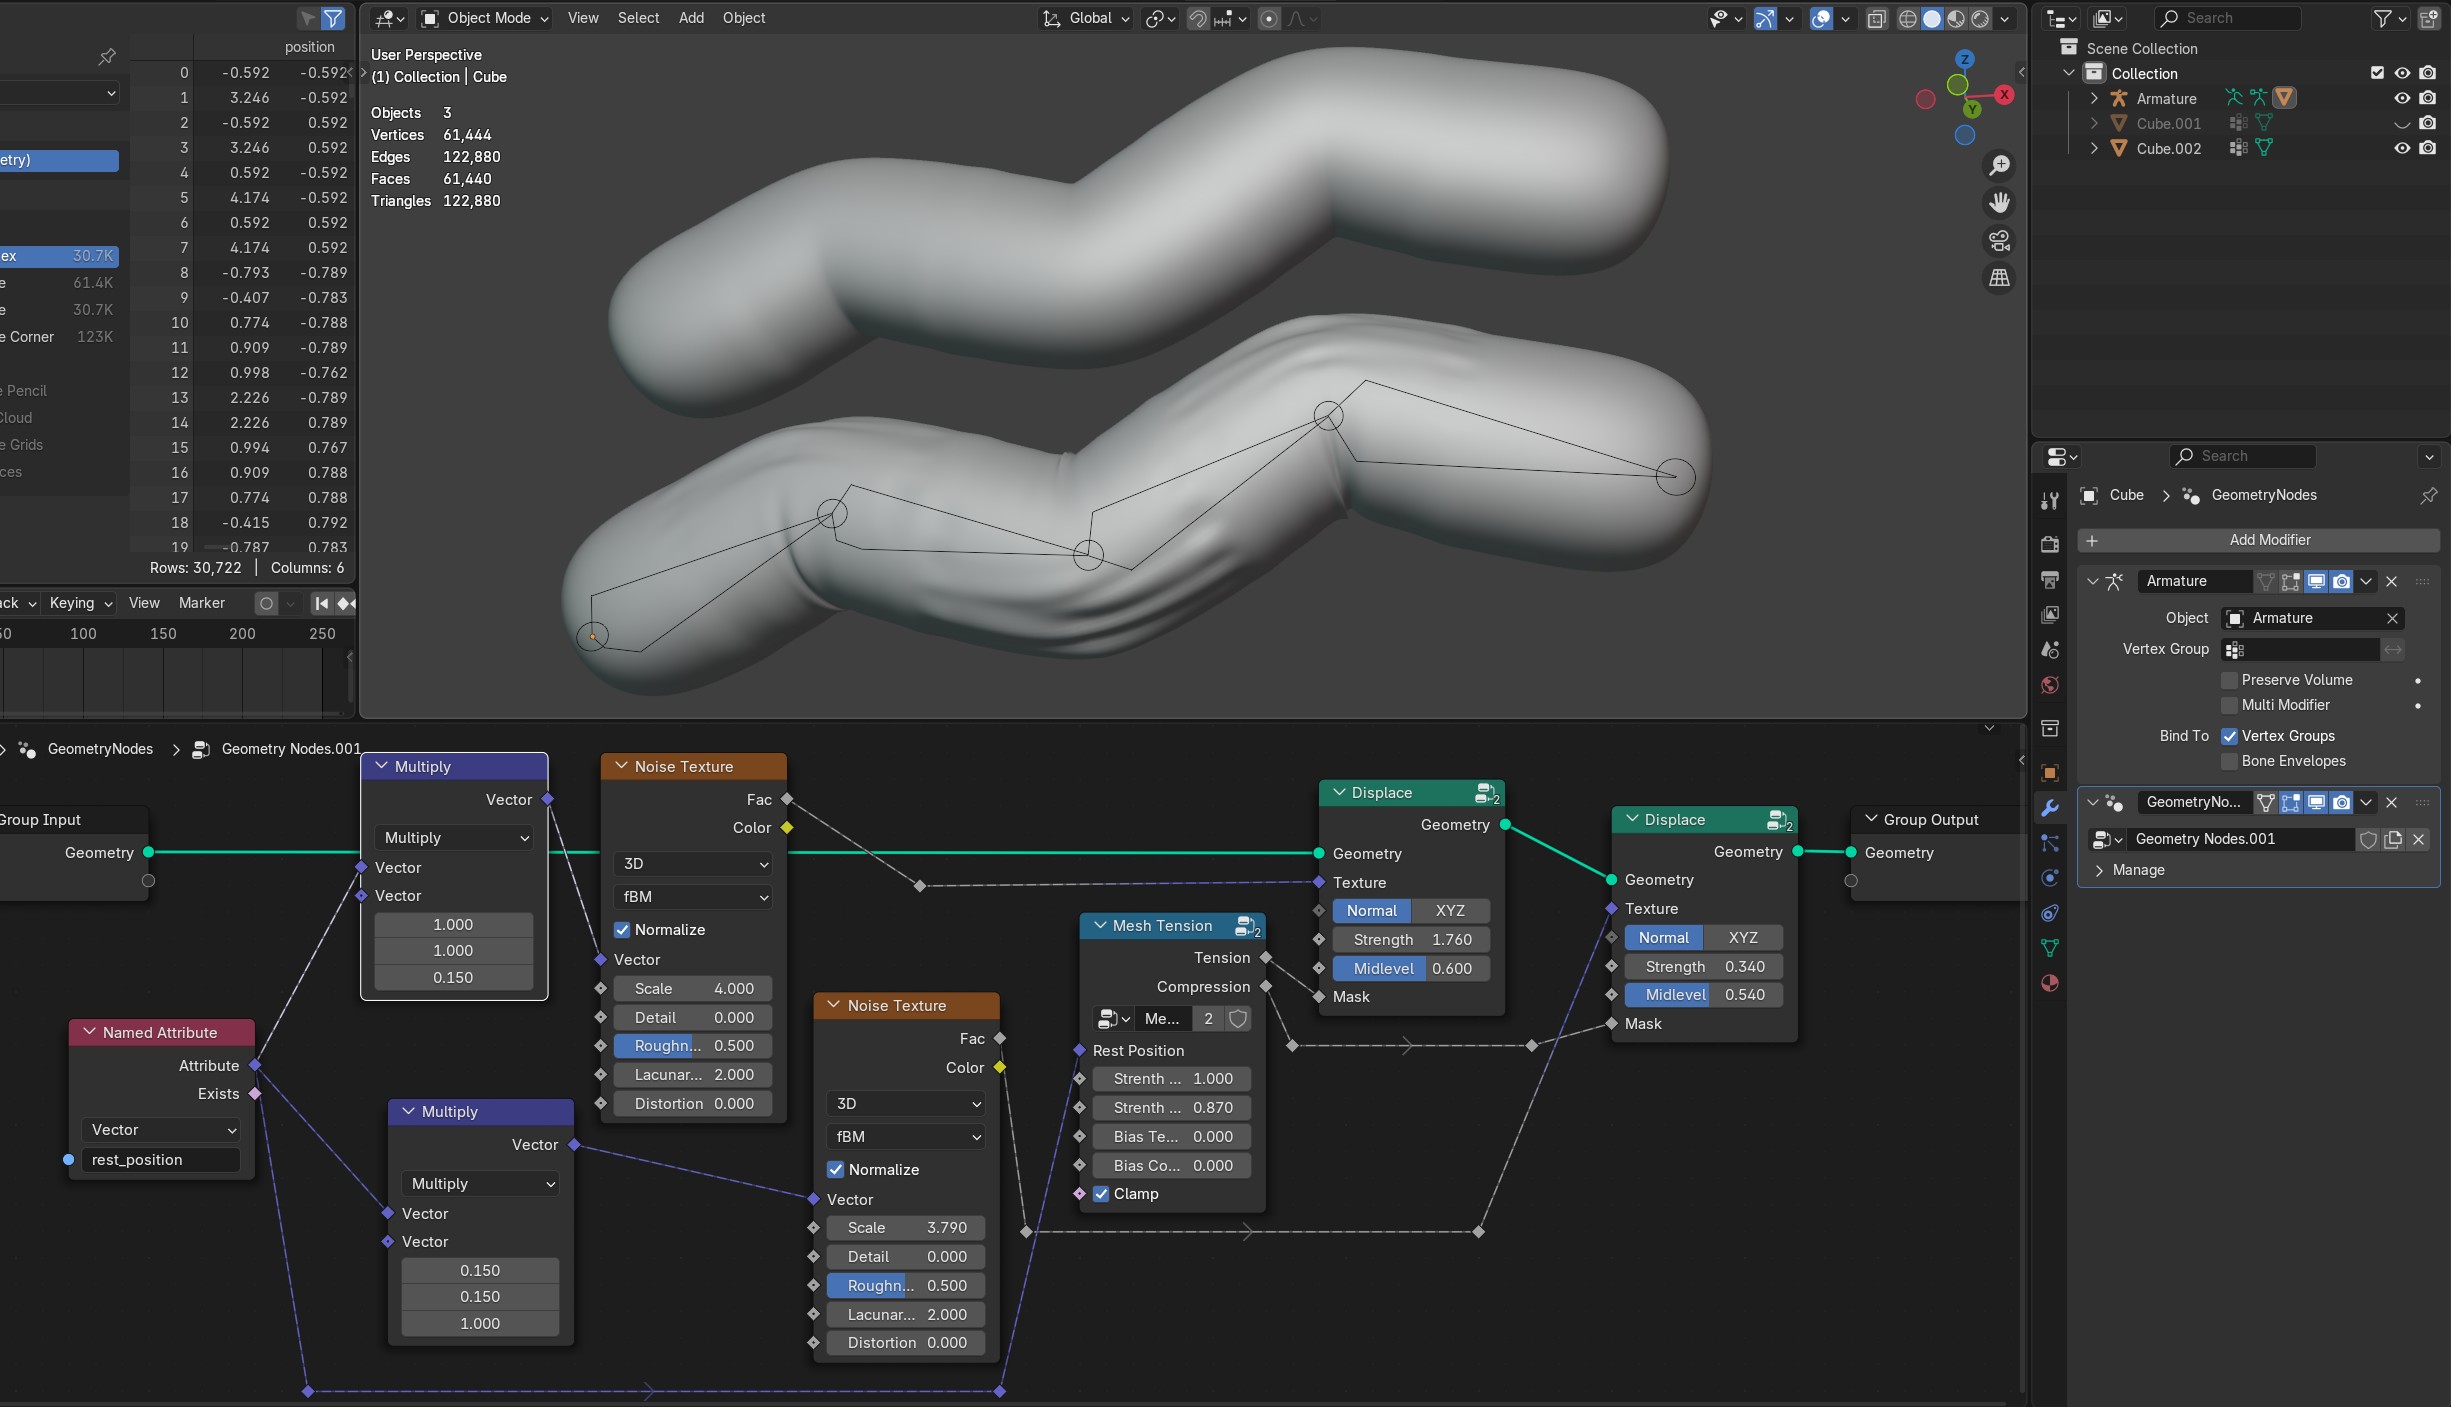The width and height of the screenshot is (2451, 1407).
Task: Open the World properties tab
Action: tap(2050, 685)
